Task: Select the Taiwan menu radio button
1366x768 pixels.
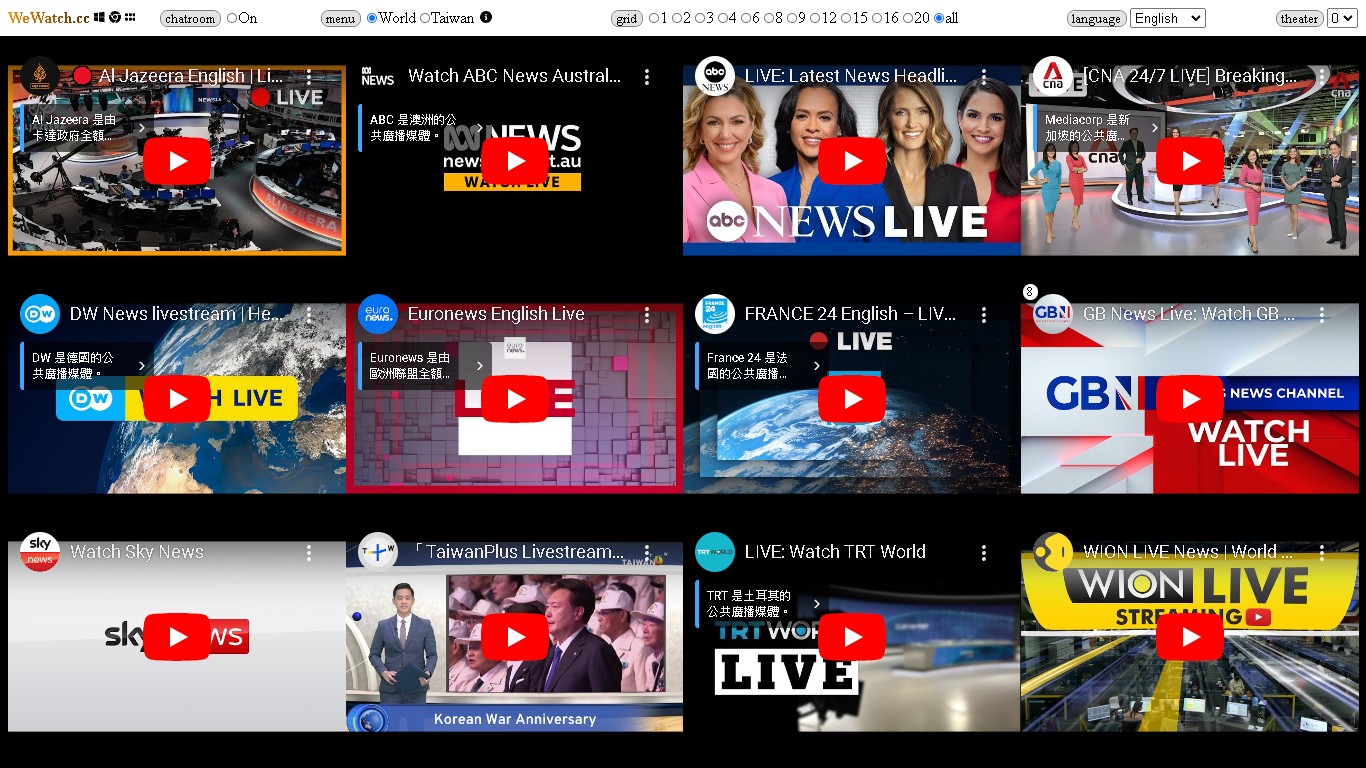Action: tap(425, 18)
